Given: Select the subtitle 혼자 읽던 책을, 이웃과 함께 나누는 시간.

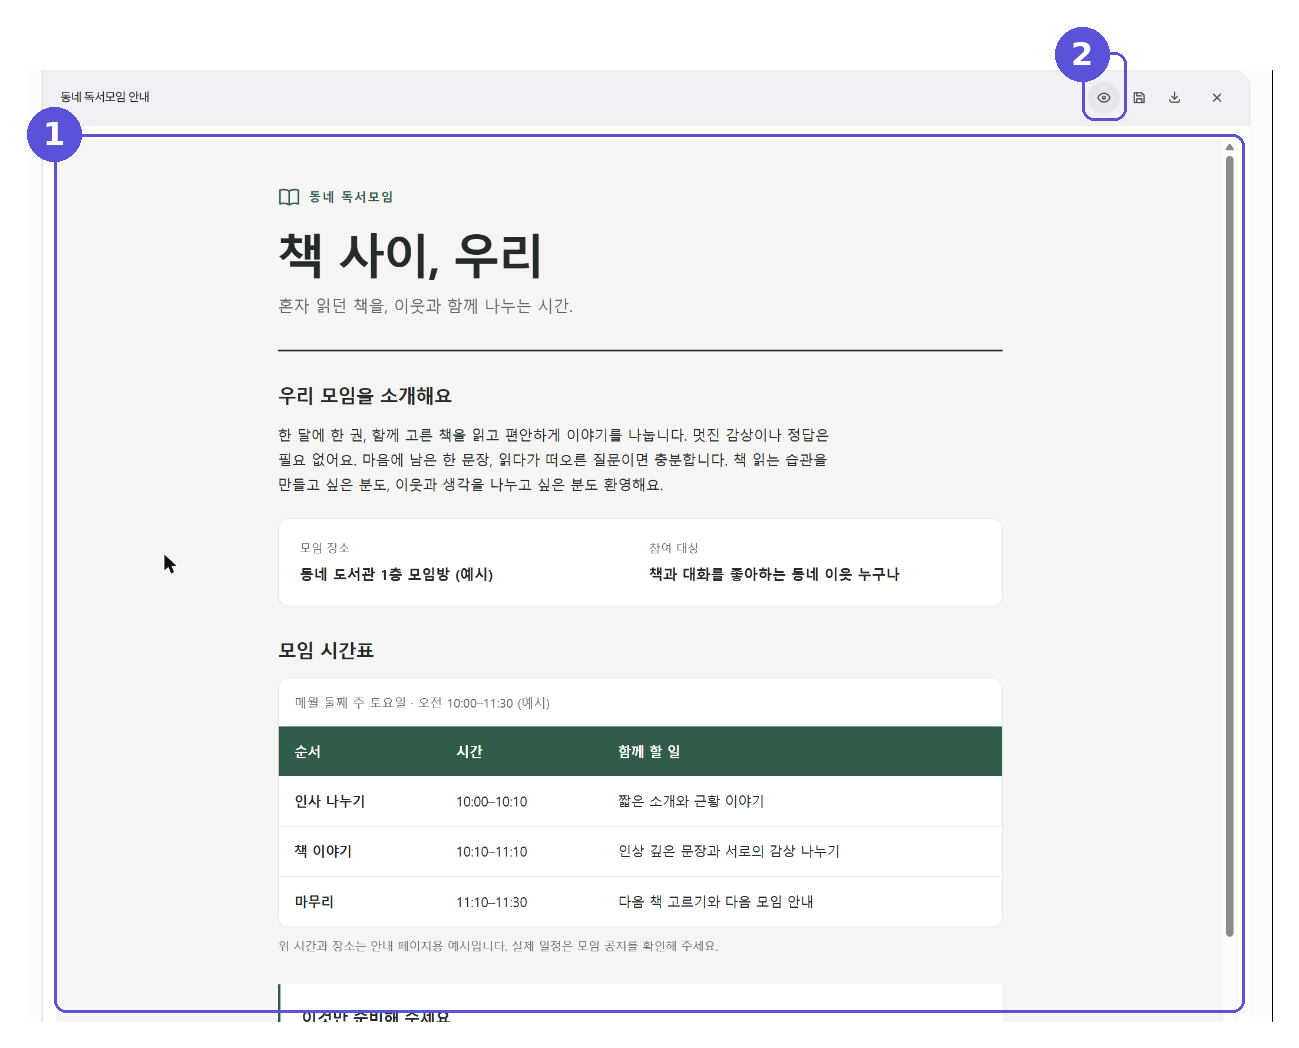Looking at the screenshot, I should [425, 306].
